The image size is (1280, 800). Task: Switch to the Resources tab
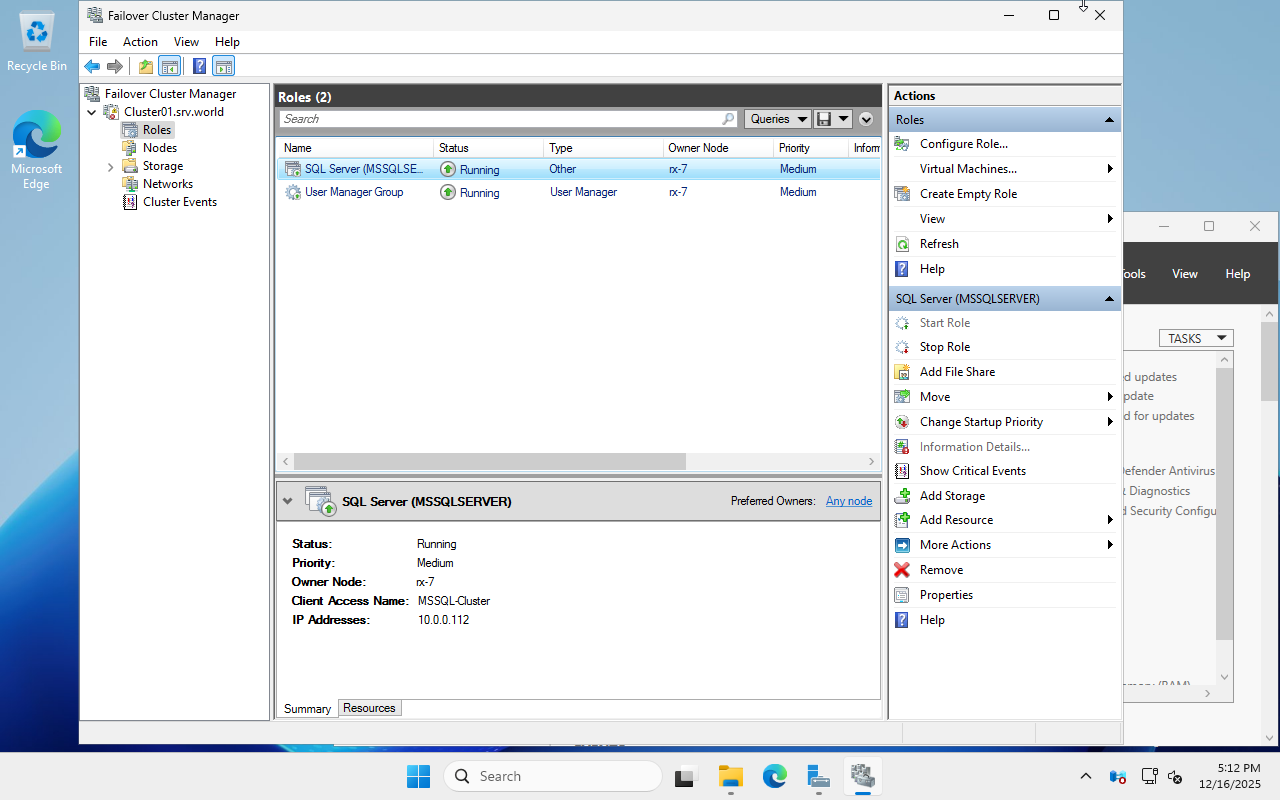369,708
